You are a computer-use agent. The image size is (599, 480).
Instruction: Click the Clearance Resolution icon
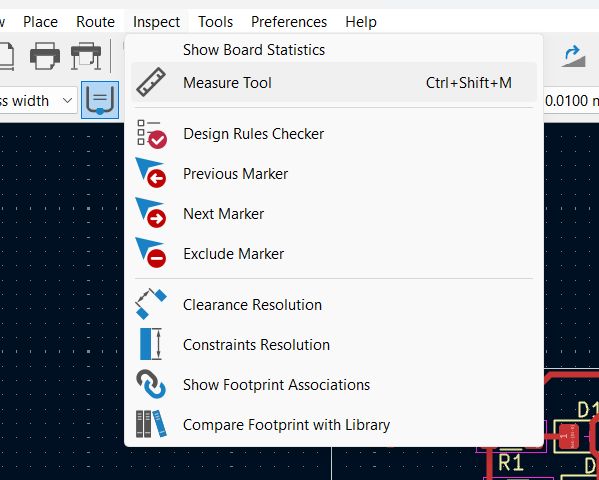[151, 304]
